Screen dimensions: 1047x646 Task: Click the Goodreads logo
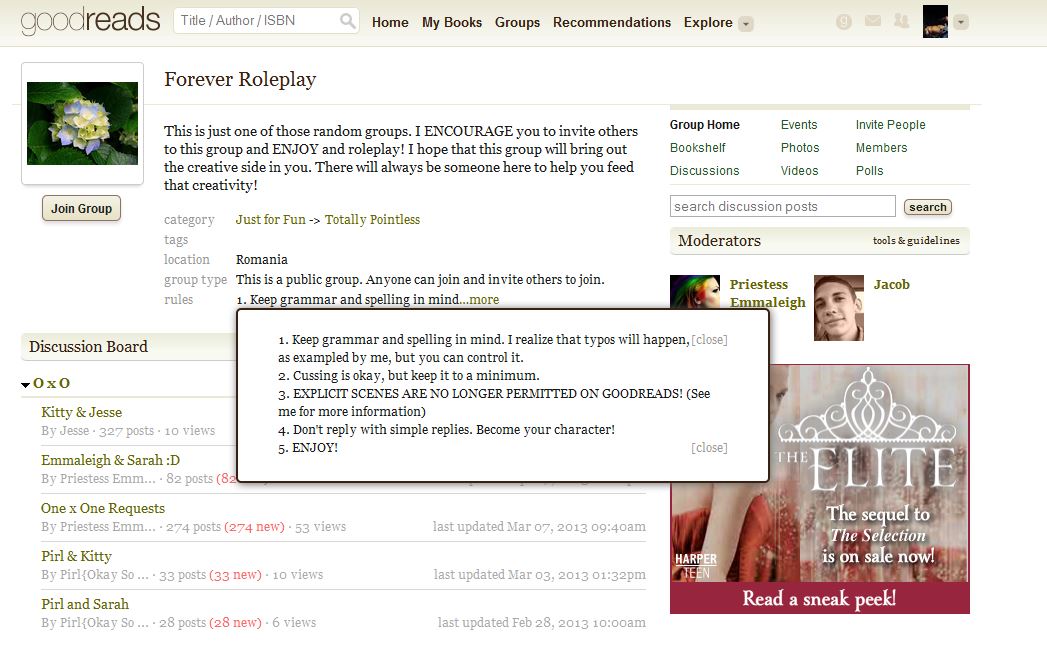pyautogui.click(x=90, y=21)
